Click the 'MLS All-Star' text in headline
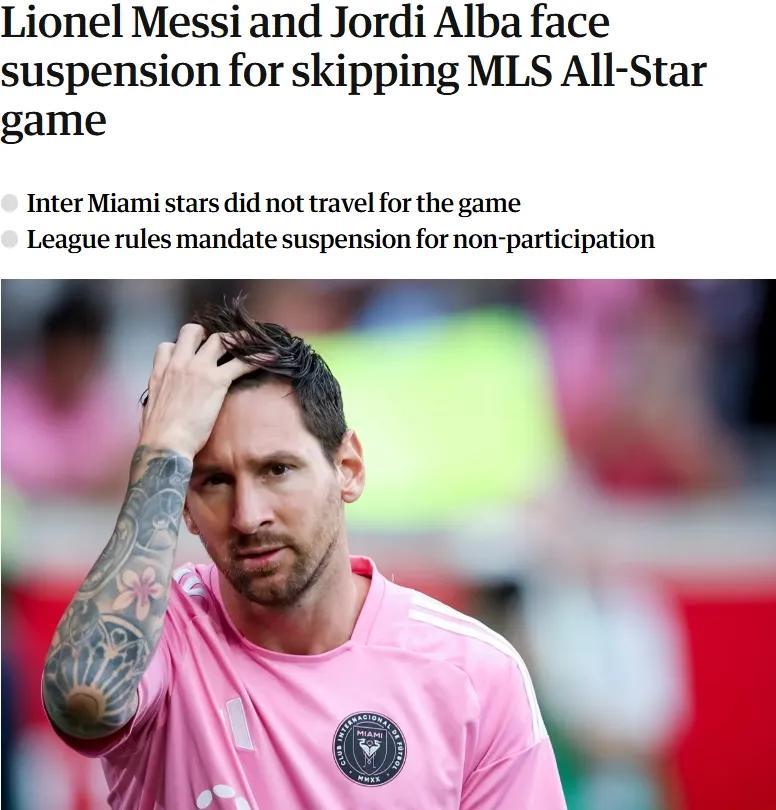Viewport: 776px width, 810px height. pos(586,71)
